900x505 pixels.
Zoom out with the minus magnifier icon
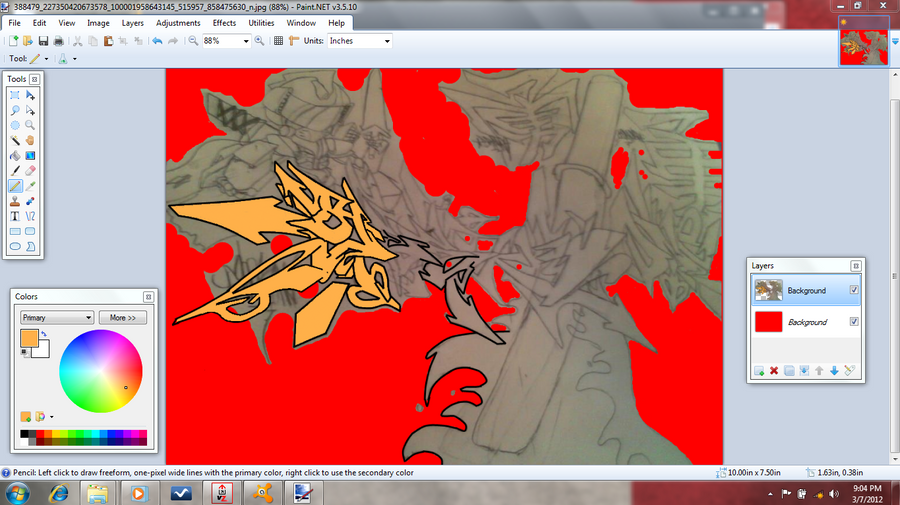193,41
